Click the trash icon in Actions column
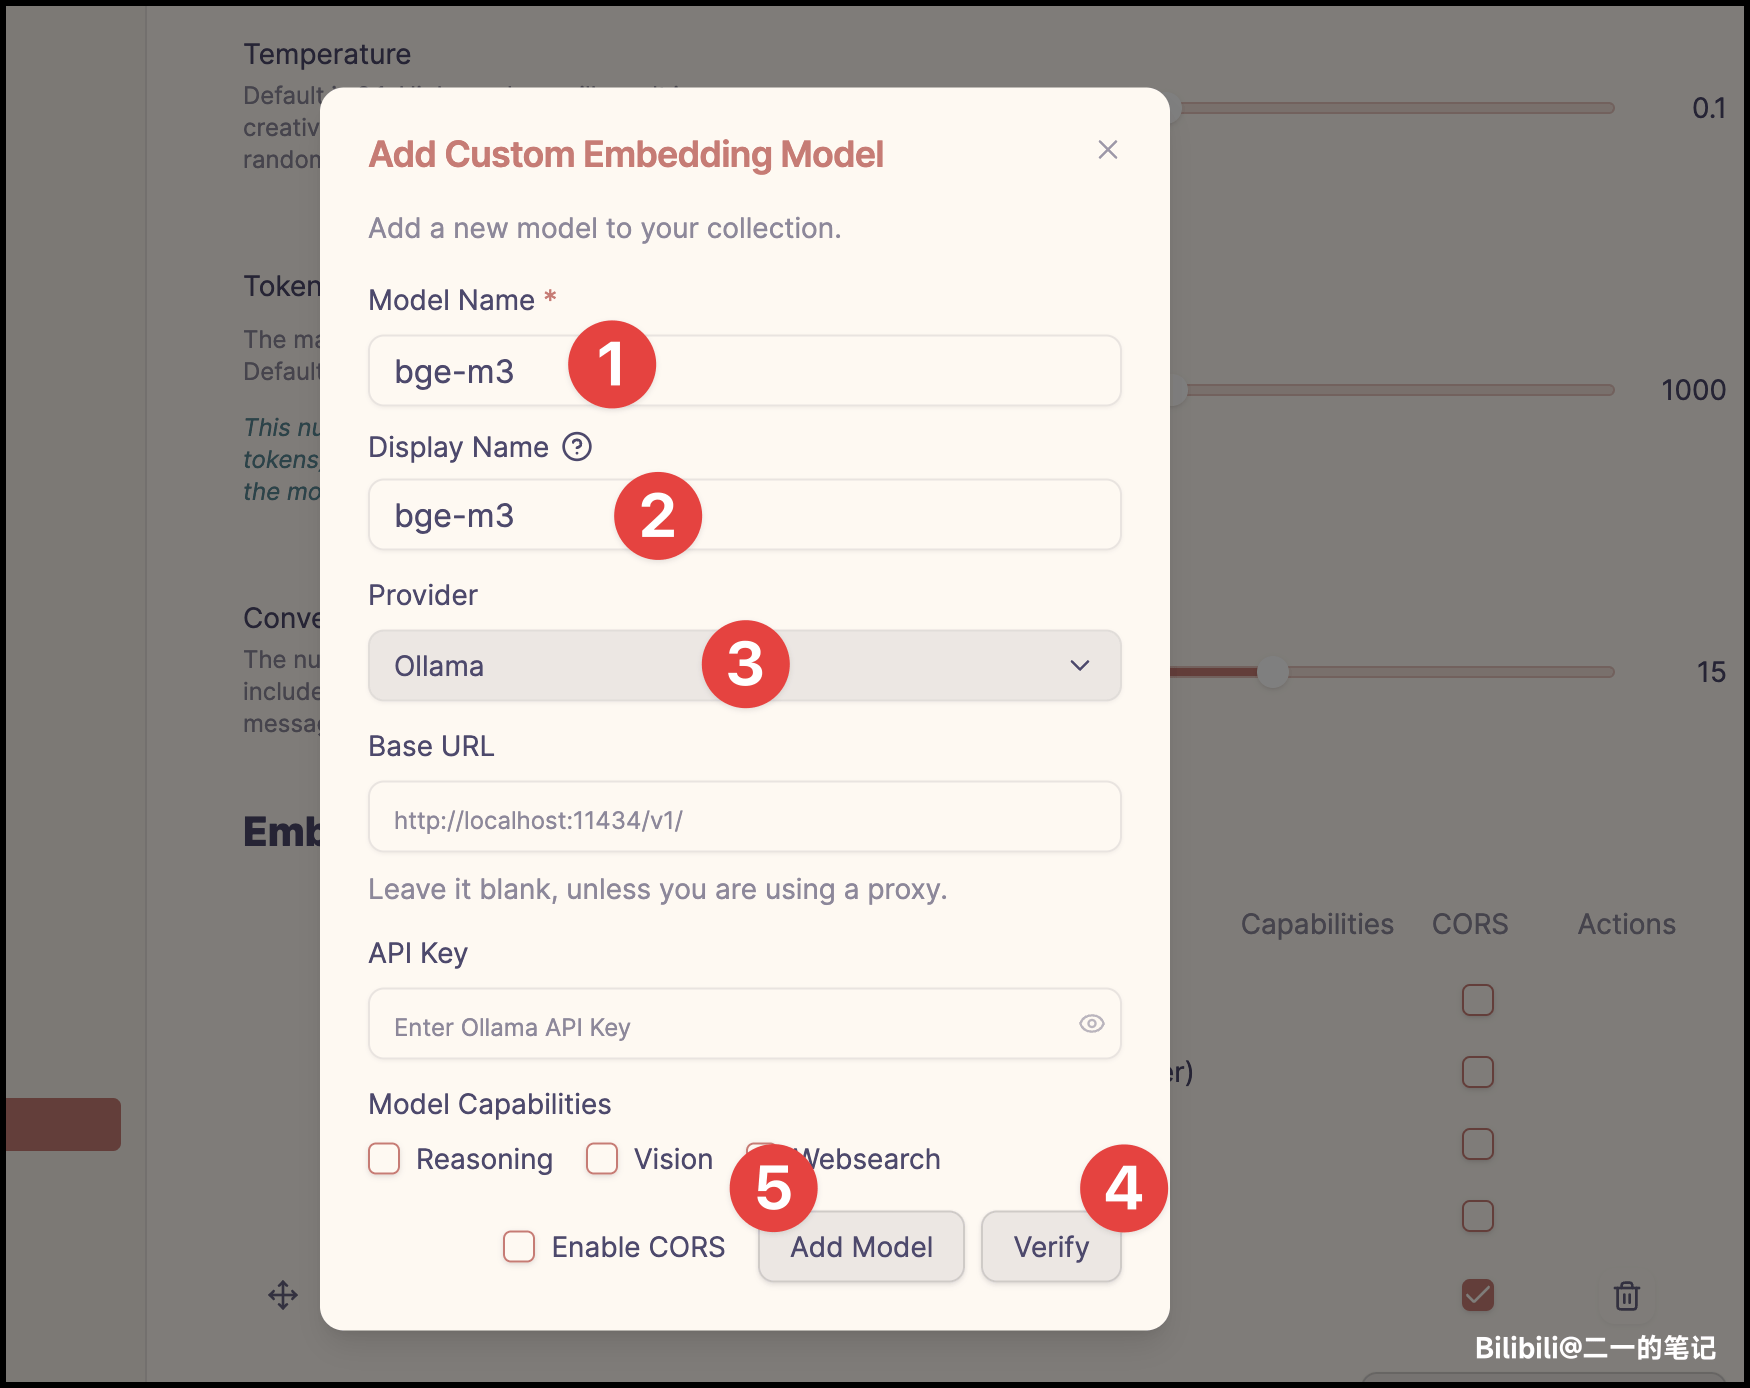 1626,1295
